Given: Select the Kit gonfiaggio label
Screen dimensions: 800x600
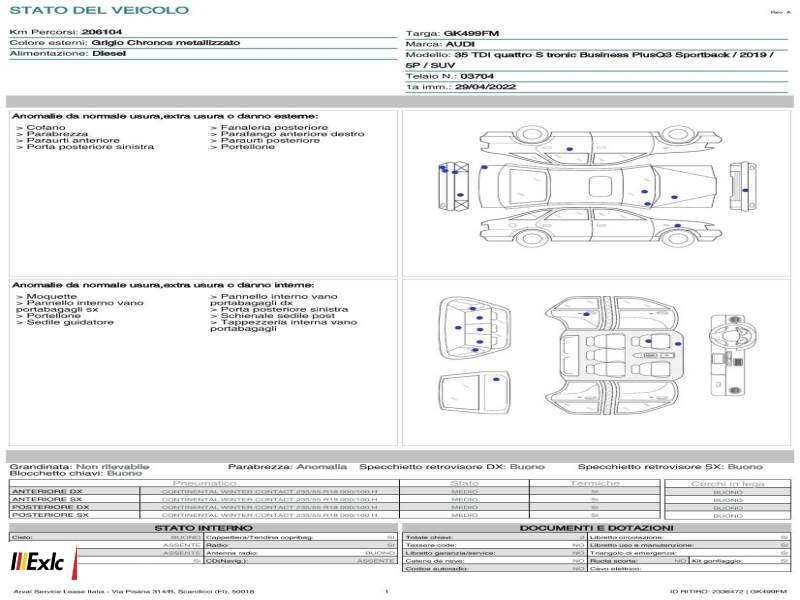Looking at the screenshot, I should (x=717, y=561).
